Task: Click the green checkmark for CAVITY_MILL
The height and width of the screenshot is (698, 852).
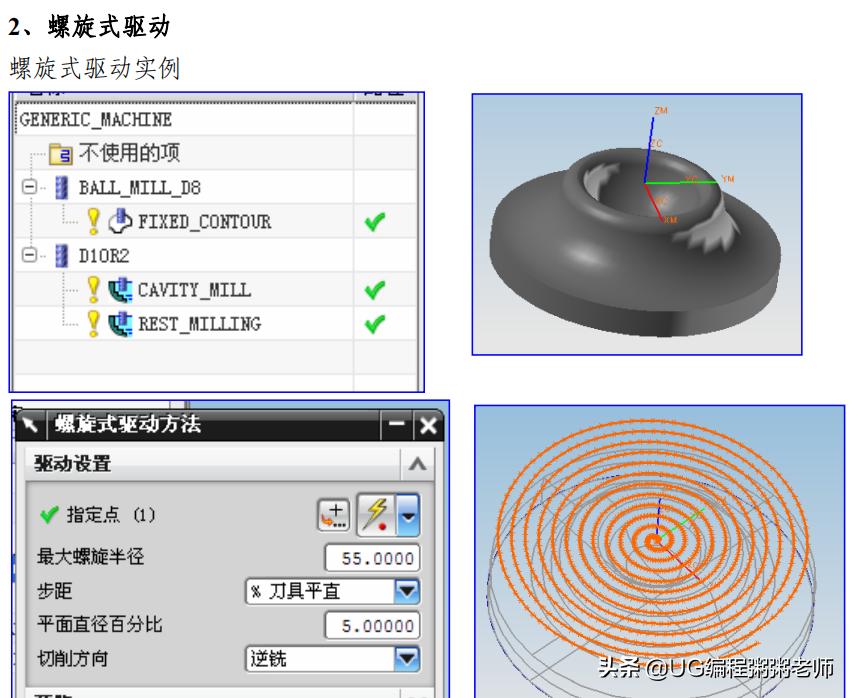Action: tap(375, 290)
